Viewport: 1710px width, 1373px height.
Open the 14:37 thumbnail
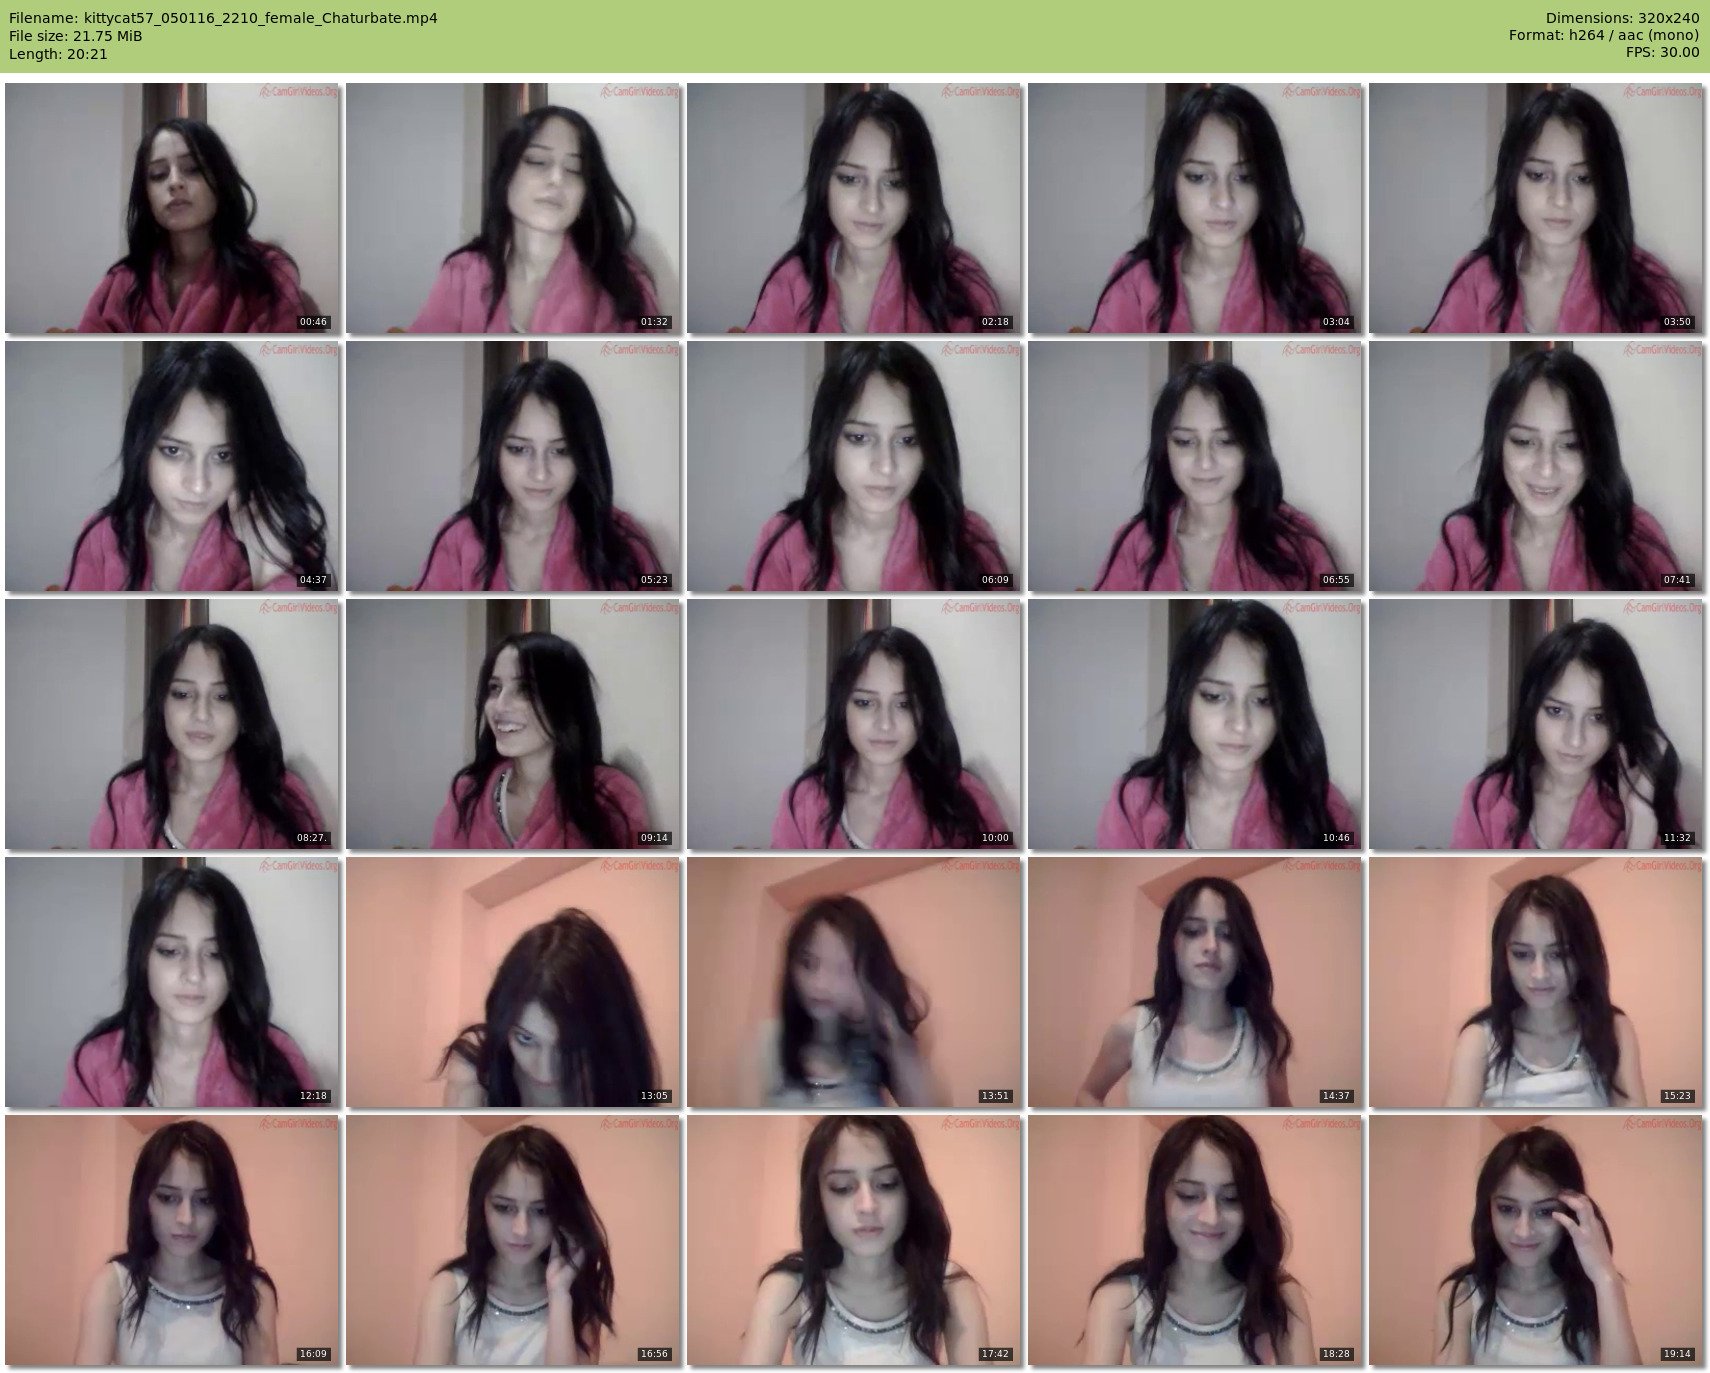[x=1194, y=982]
